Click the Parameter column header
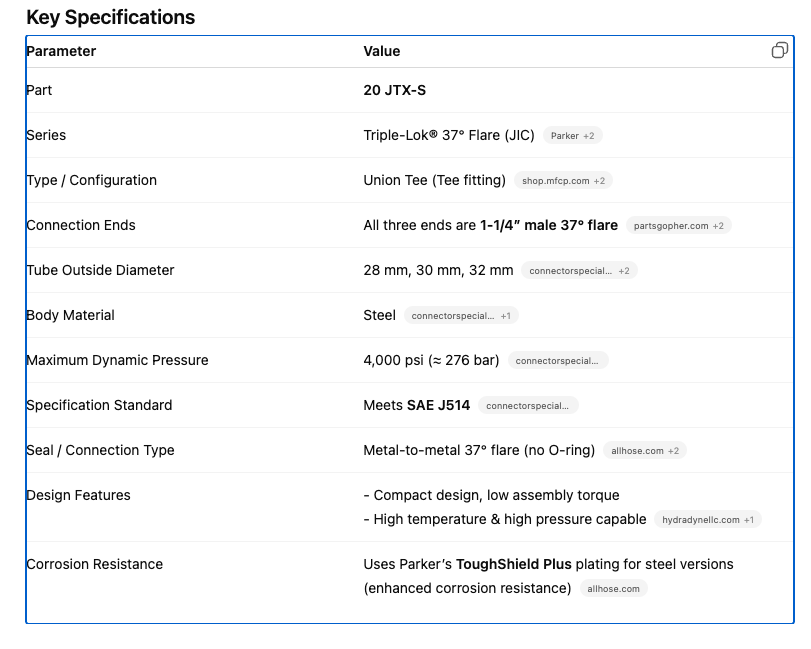The width and height of the screenshot is (811, 649). coord(61,51)
